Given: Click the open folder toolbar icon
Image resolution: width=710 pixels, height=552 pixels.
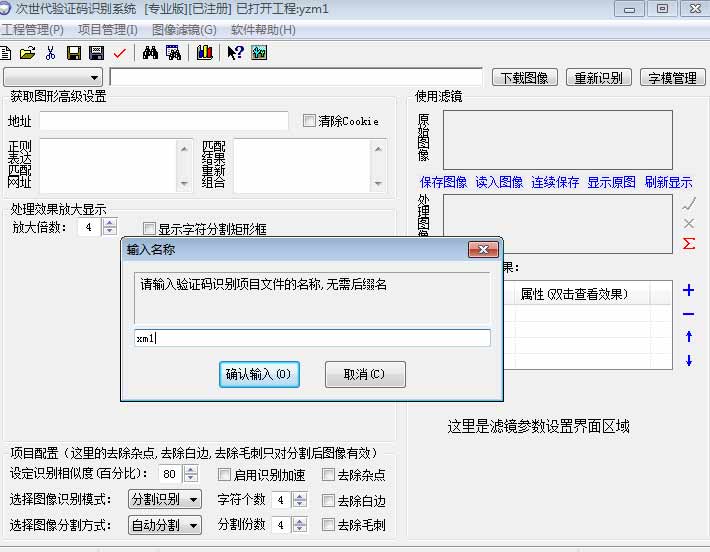Looking at the screenshot, I should pyautogui.click(x=27, y=53).
